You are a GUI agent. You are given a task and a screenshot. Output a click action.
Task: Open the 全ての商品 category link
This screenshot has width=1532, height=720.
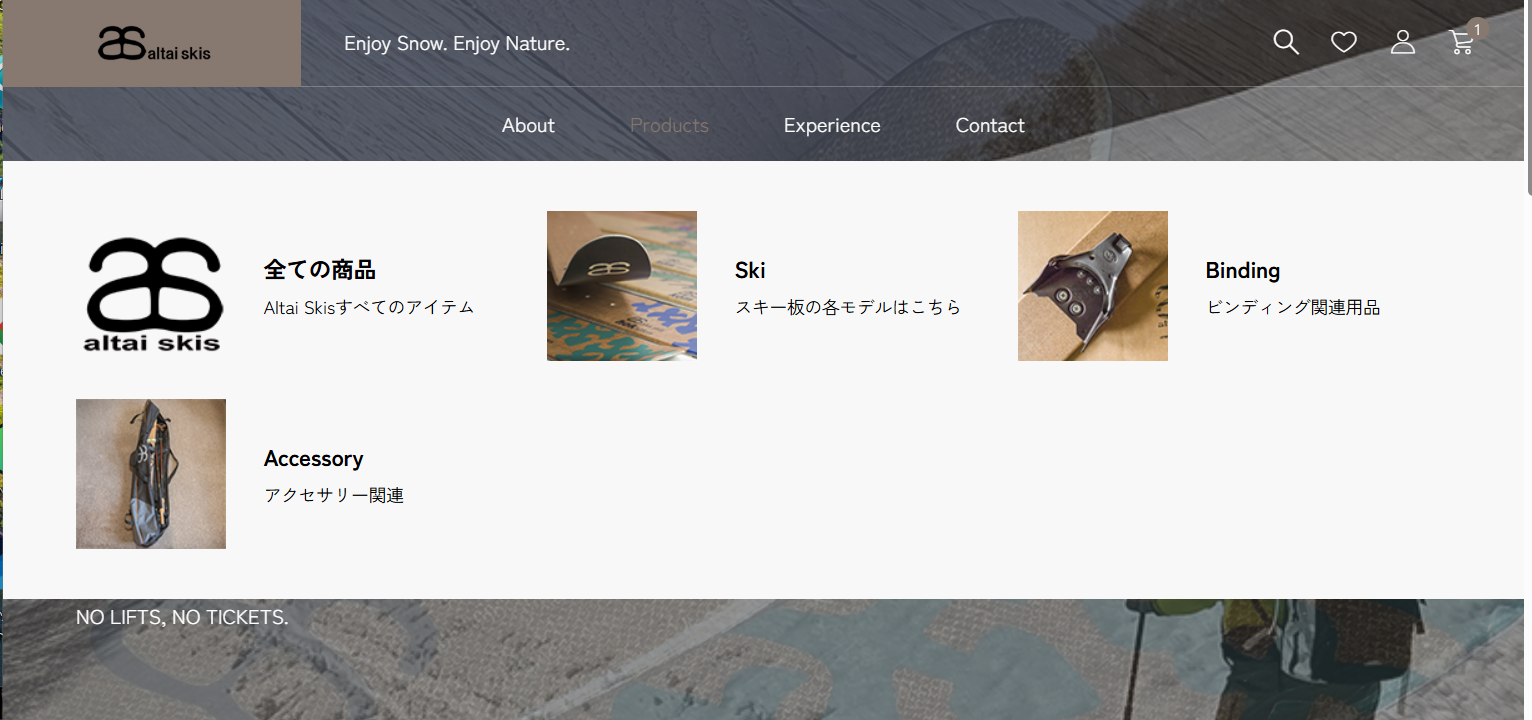[320, 270]
